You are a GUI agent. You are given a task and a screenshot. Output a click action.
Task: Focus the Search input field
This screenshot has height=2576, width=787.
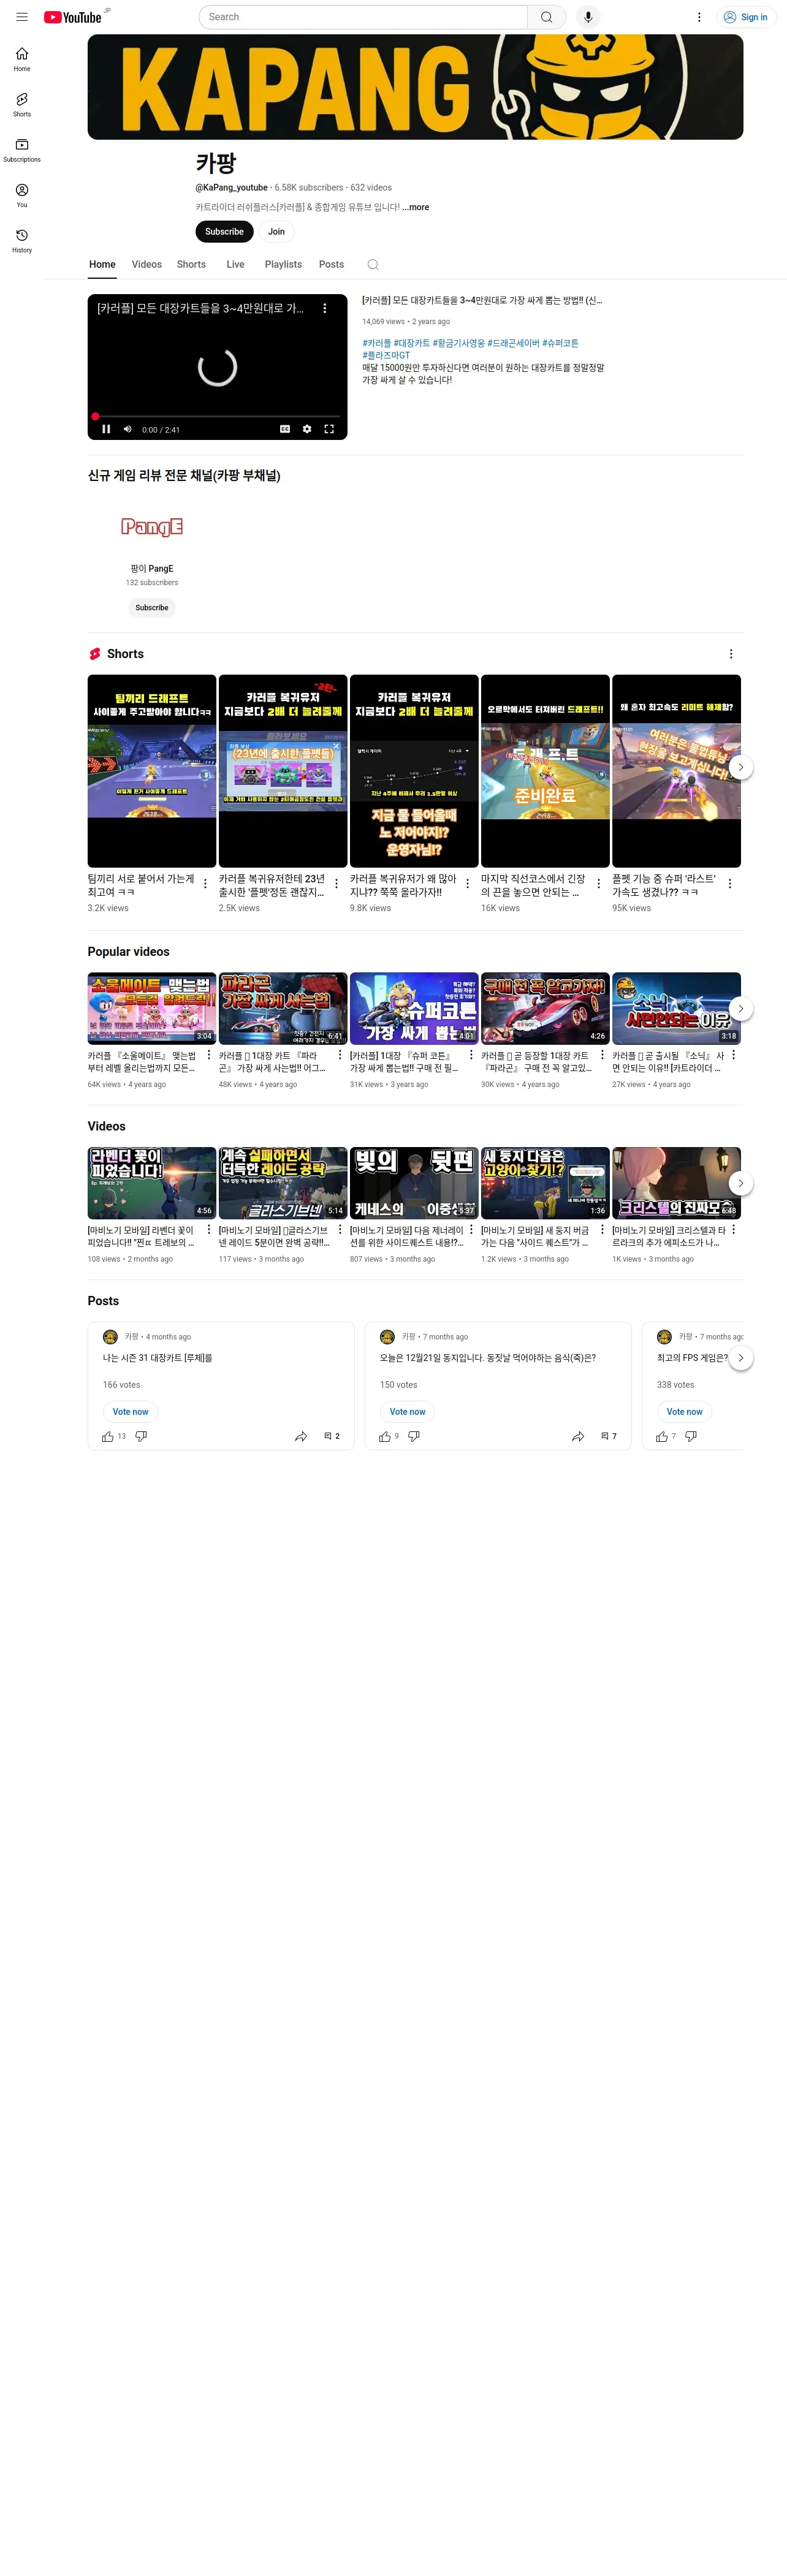click(x=363, y=17)
